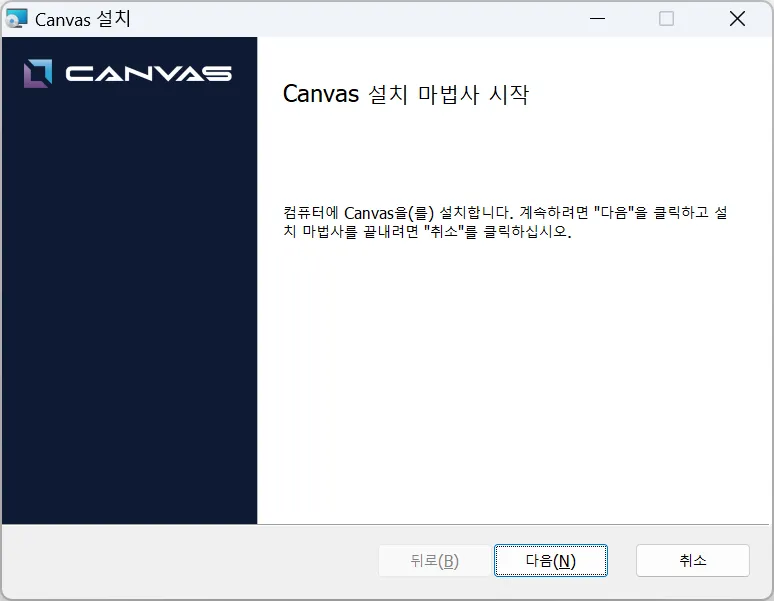774x601 pixels.
Task: Click the "Canvas 설치" window title text
Action: pyautogui.click(x=83, y=19)
